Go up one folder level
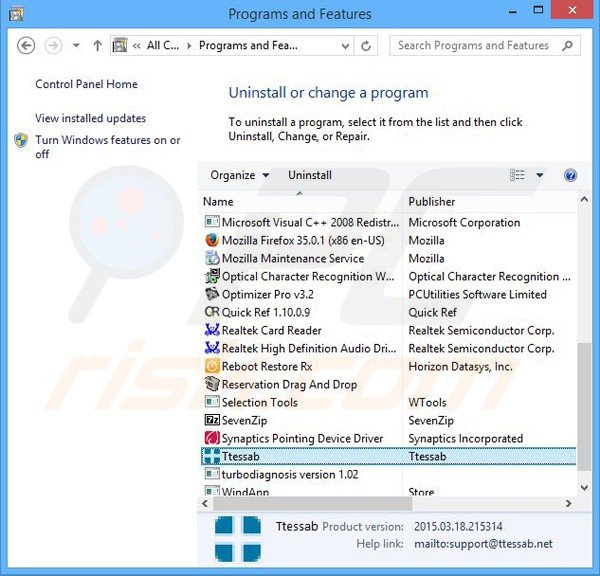 98,46
